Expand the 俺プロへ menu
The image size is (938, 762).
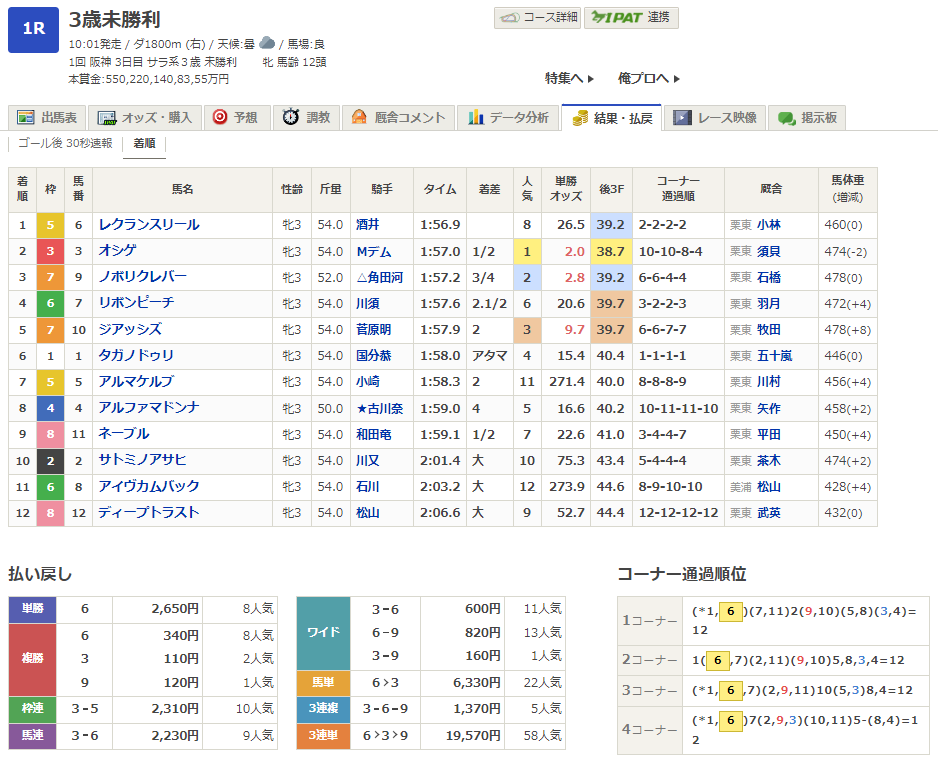(x=648, y=78)
